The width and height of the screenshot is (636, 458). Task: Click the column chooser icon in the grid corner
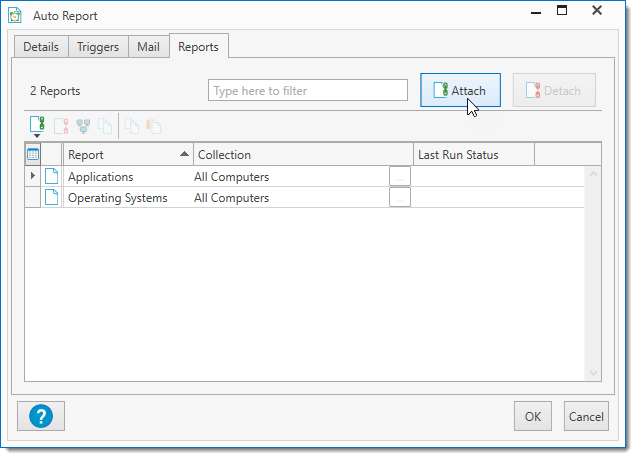point(33,155)
